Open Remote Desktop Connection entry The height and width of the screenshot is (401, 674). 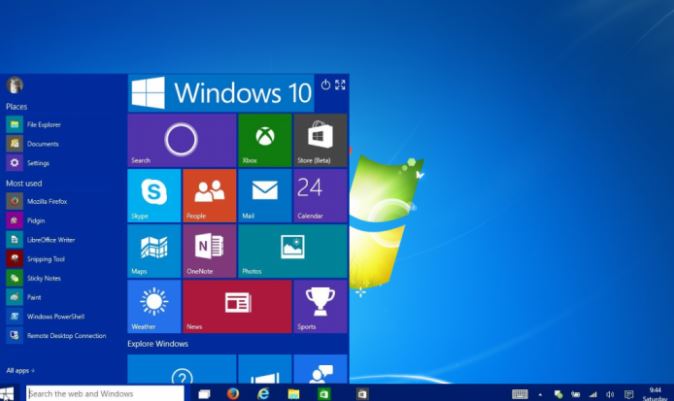[56, 336]
